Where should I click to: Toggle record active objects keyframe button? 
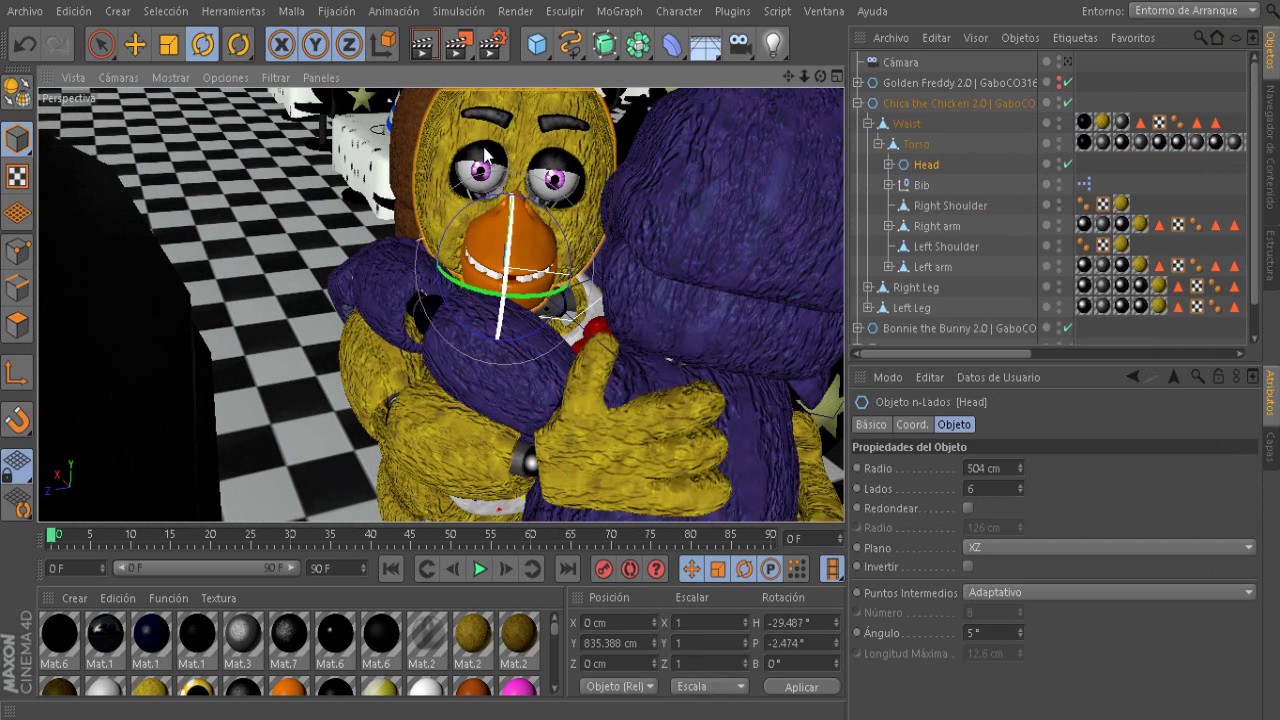click(604, 569)
